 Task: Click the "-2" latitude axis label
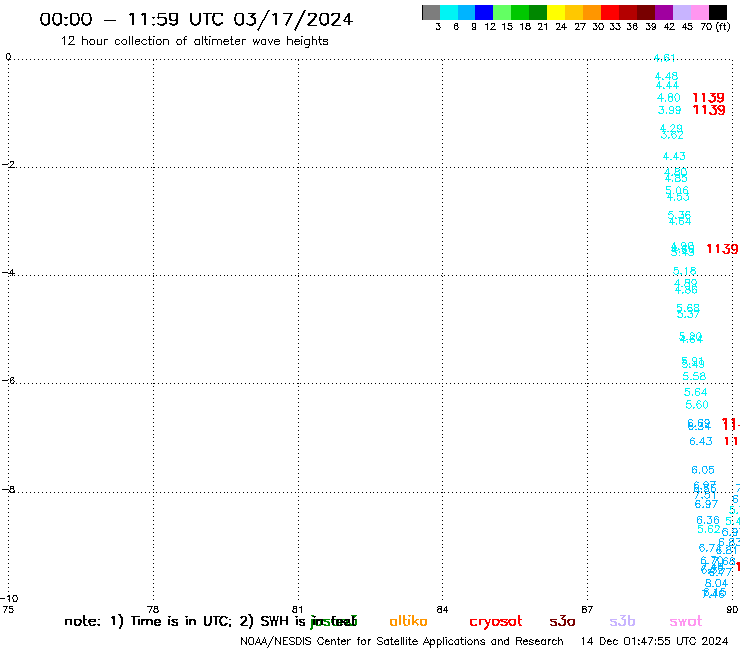pos(8,164)
